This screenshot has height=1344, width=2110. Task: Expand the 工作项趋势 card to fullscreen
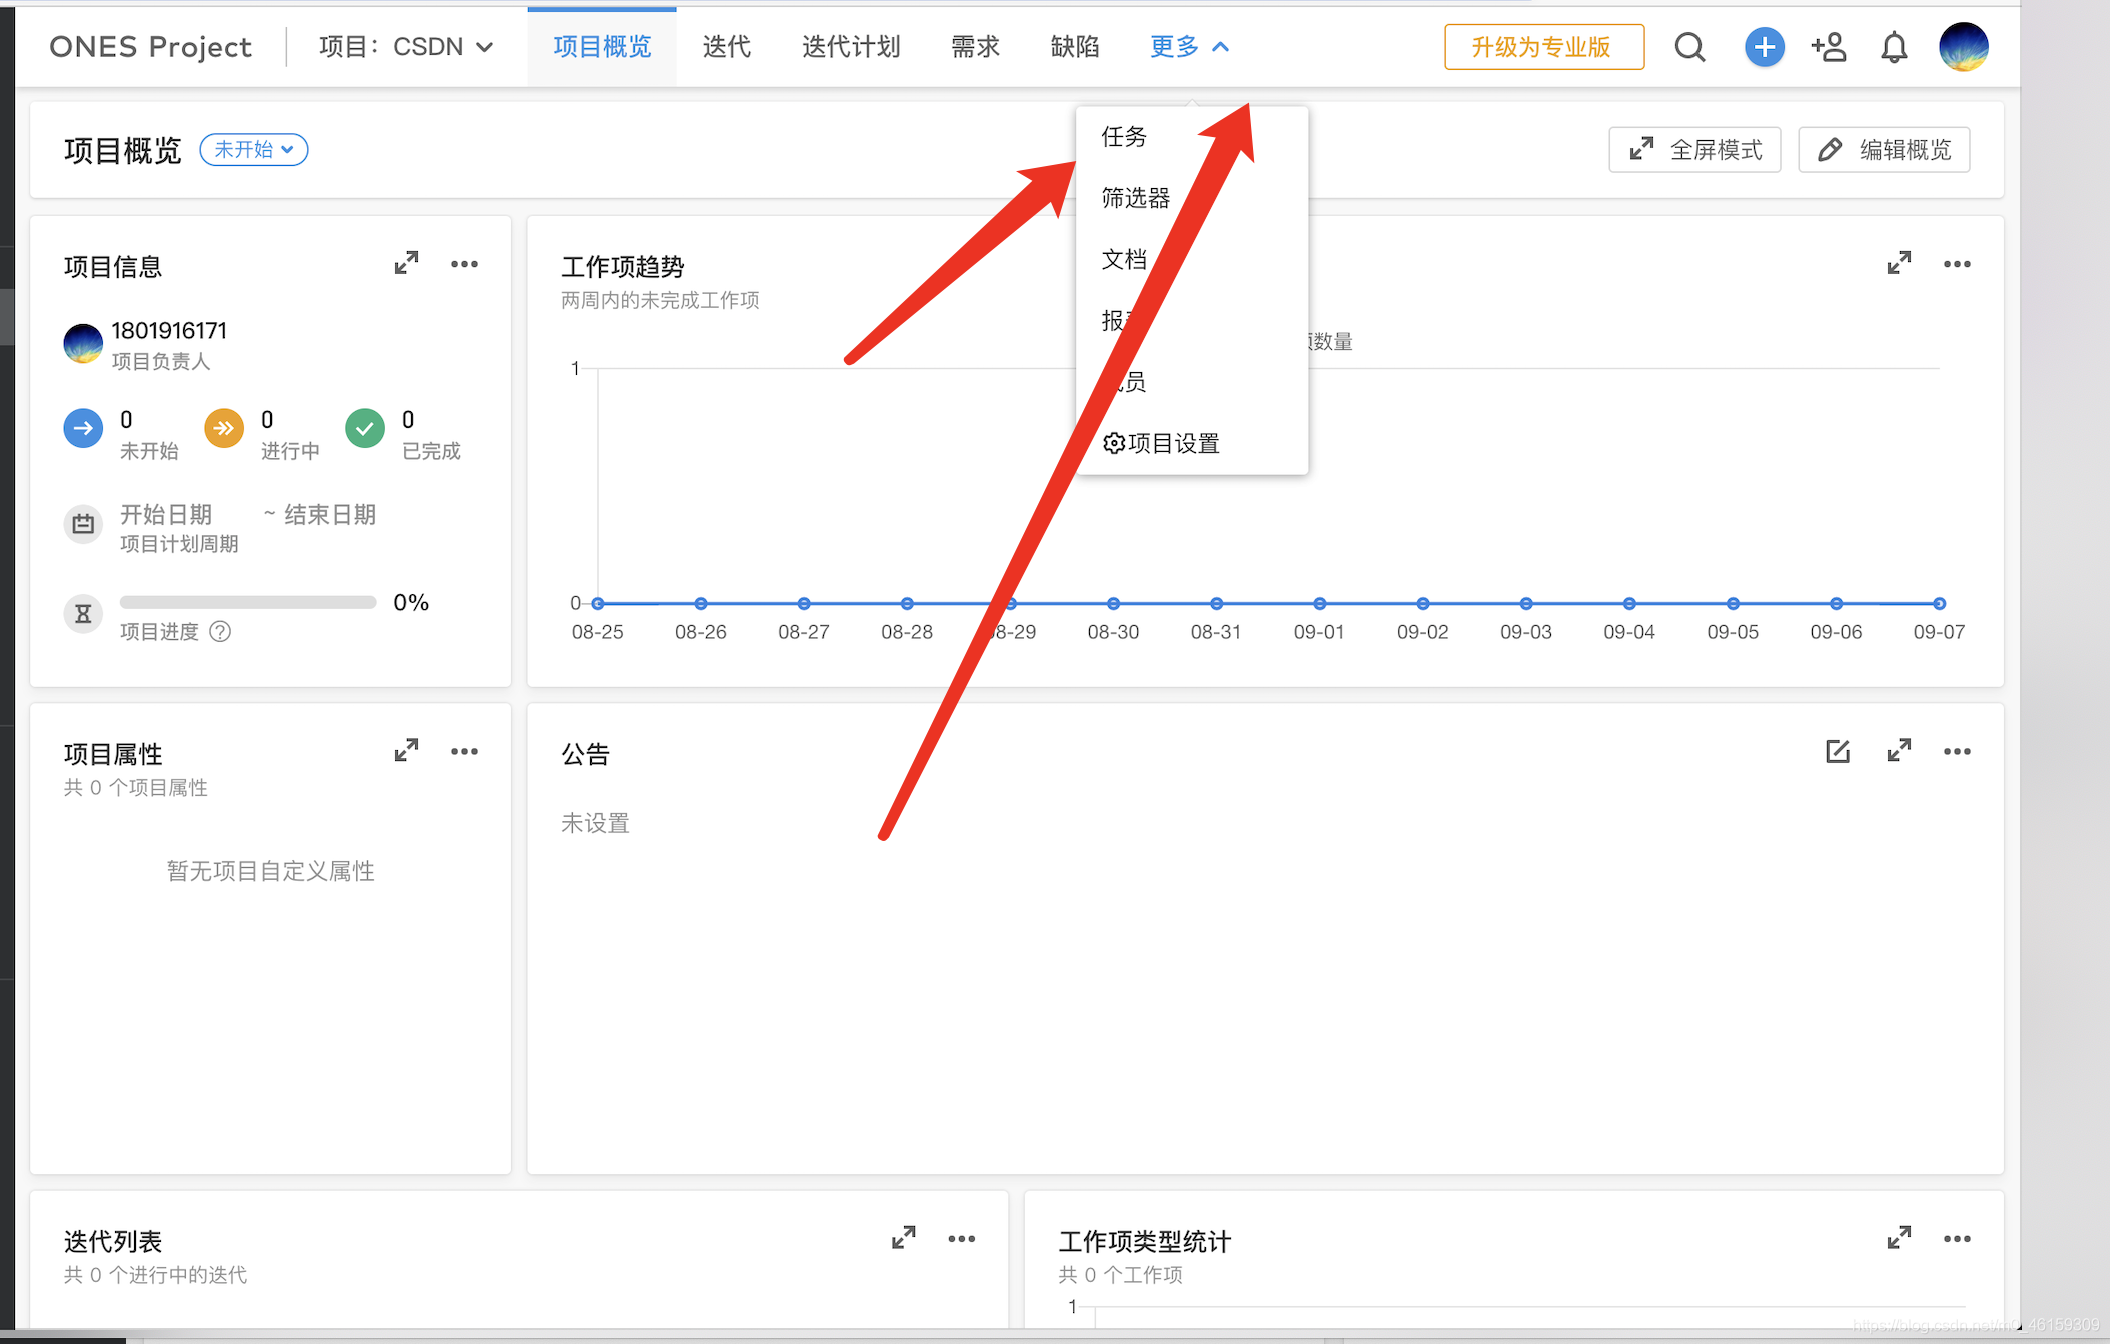pos(1899,263)
